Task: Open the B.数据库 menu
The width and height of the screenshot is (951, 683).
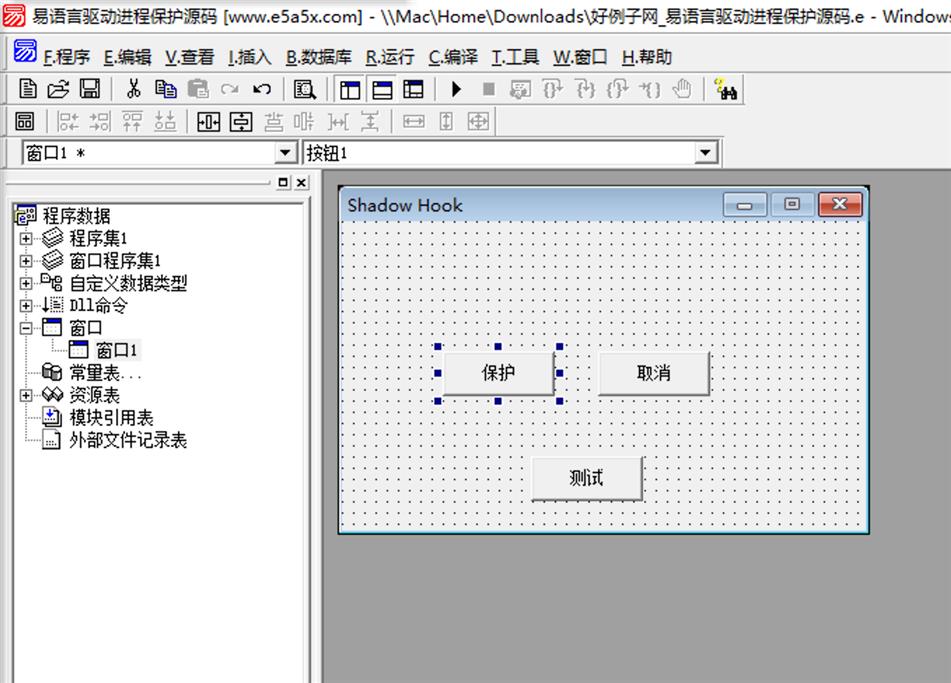Action: tap(319, 57)
